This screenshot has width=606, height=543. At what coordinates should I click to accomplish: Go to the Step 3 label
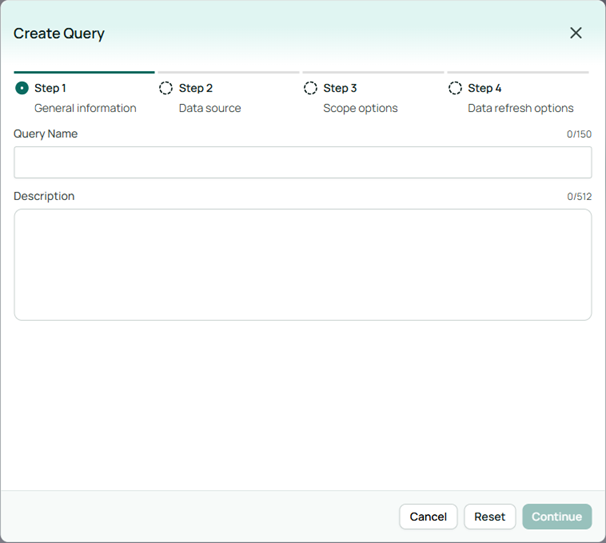click(340, 88)
